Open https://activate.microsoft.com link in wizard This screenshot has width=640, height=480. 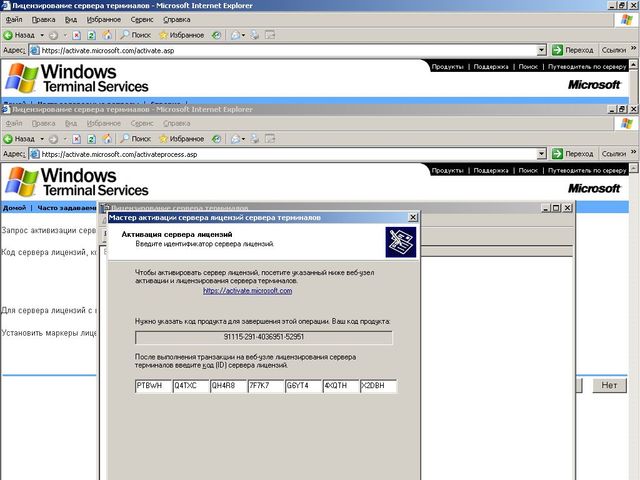click(247, 291)
